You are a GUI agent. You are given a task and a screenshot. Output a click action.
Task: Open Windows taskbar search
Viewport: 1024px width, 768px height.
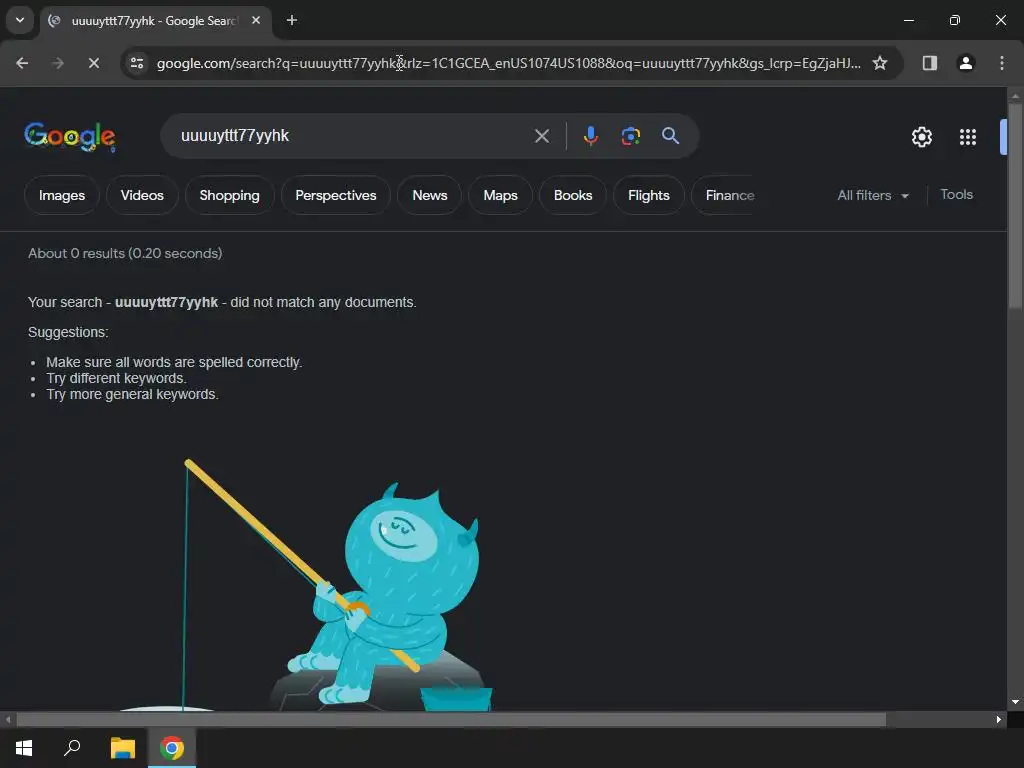pos(72,748)
